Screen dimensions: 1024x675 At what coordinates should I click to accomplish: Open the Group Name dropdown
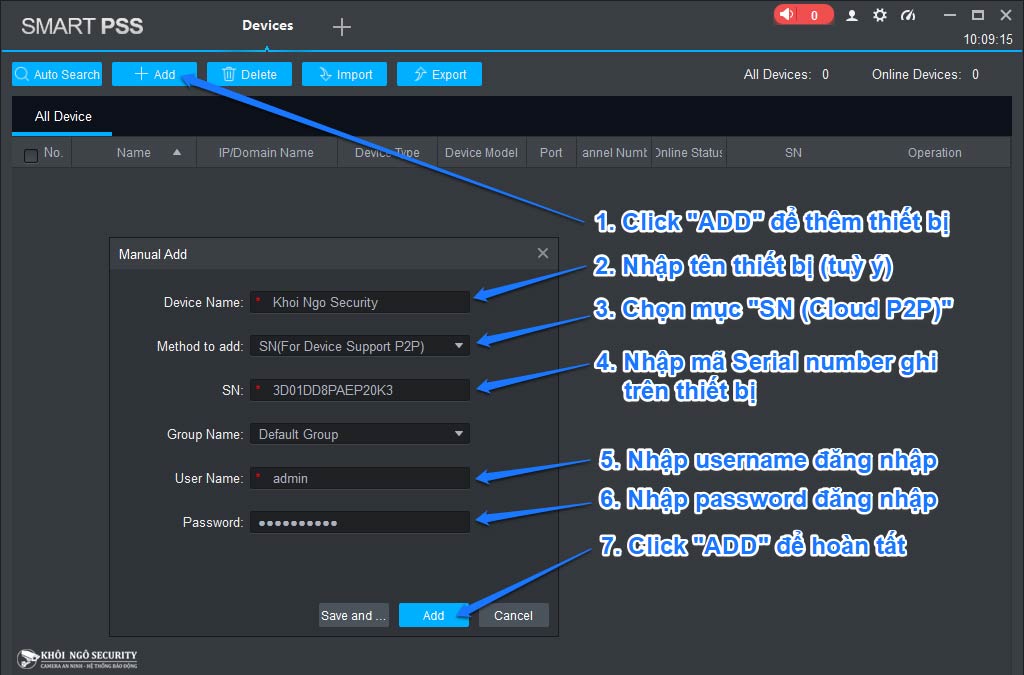pyautogui.click(x=360, y=434)
